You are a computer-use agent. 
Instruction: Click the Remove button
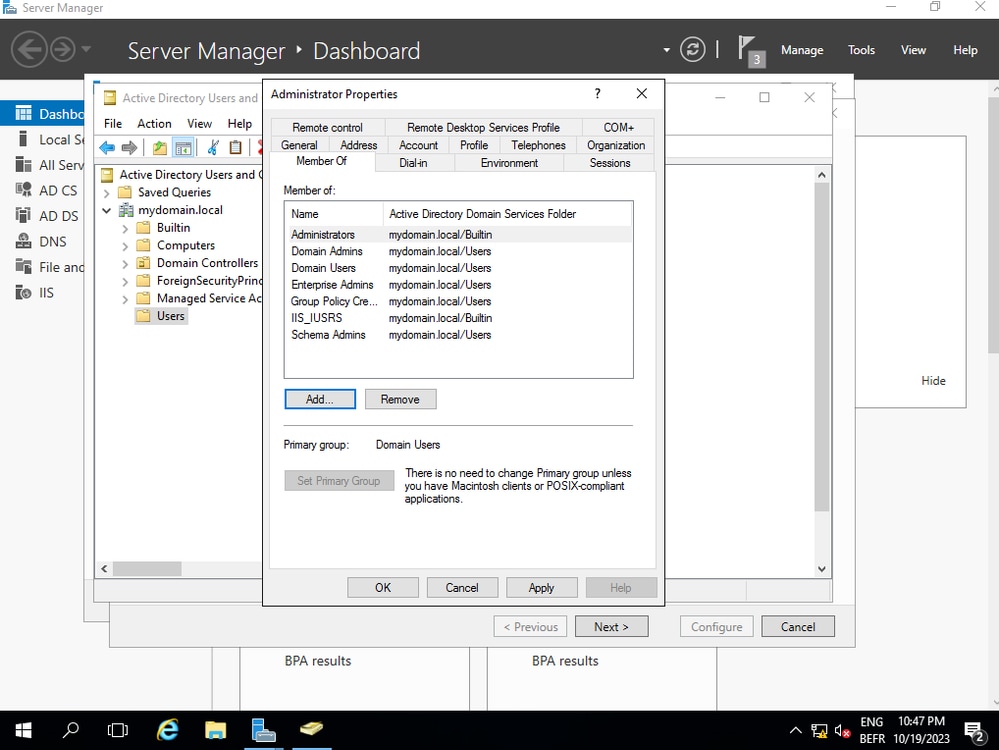point(400,400)
